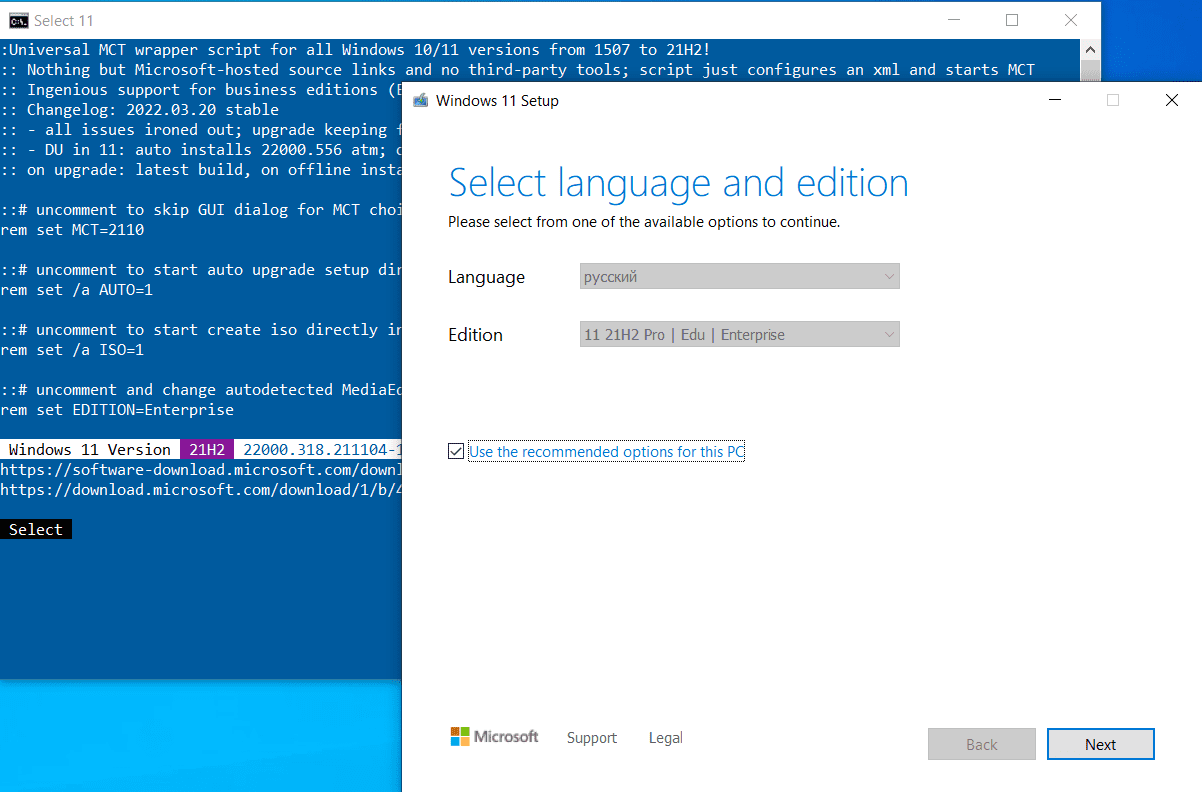Click the Language field label

486,278
